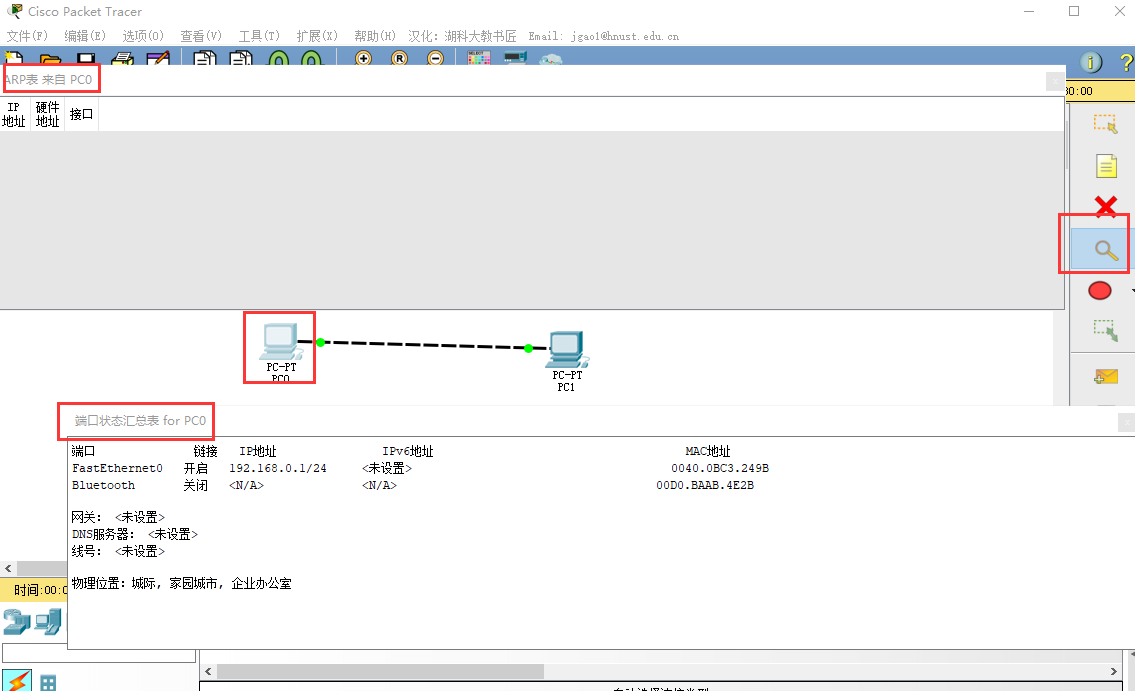Choose the Place Note tool

tap(1106, 166)
